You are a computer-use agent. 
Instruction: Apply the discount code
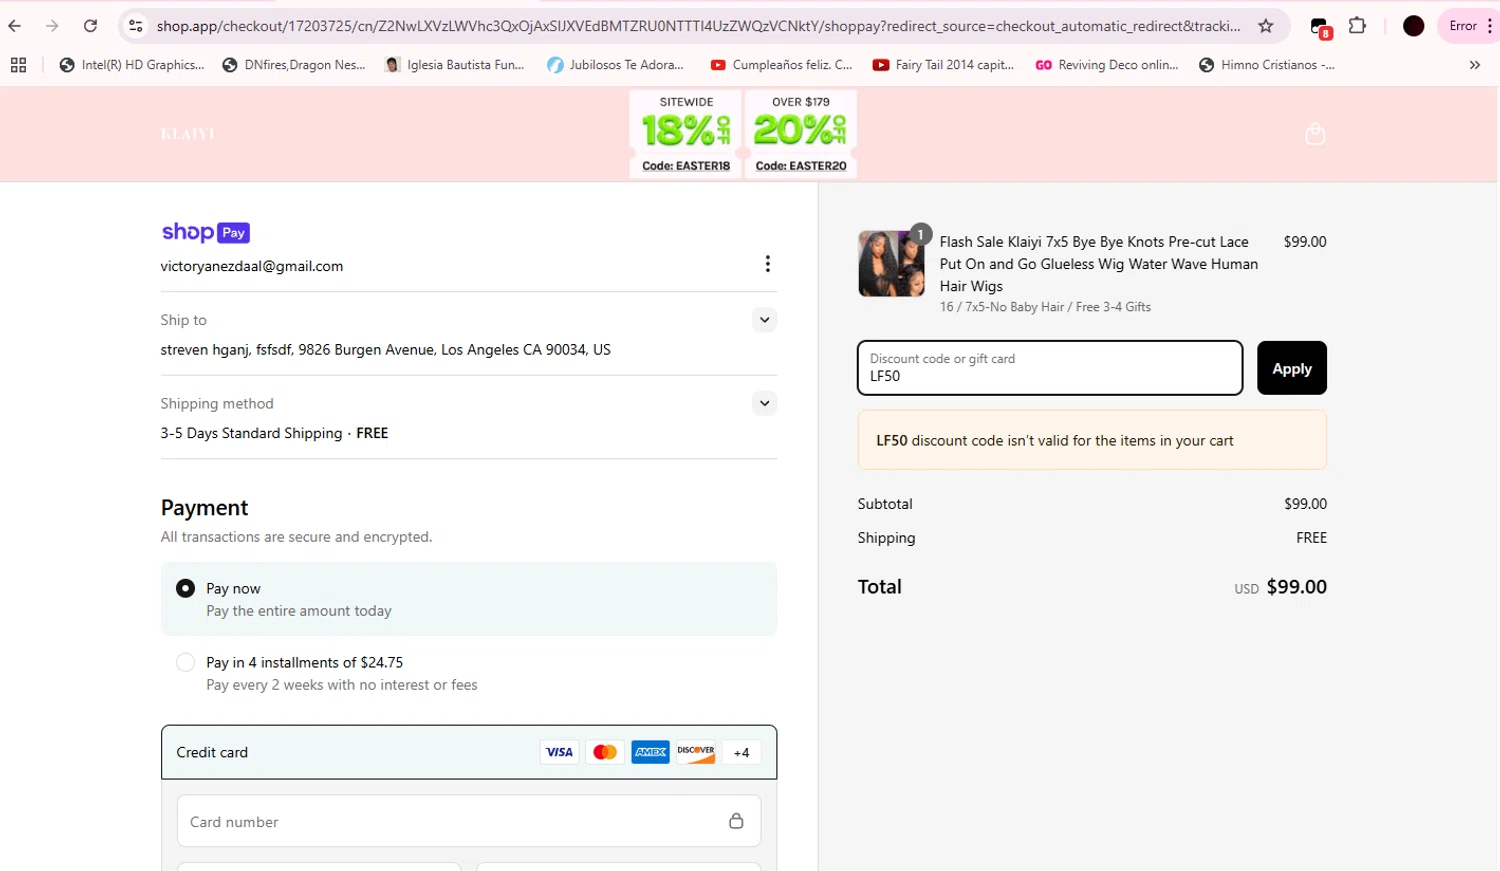click(x=1291, y=368)
